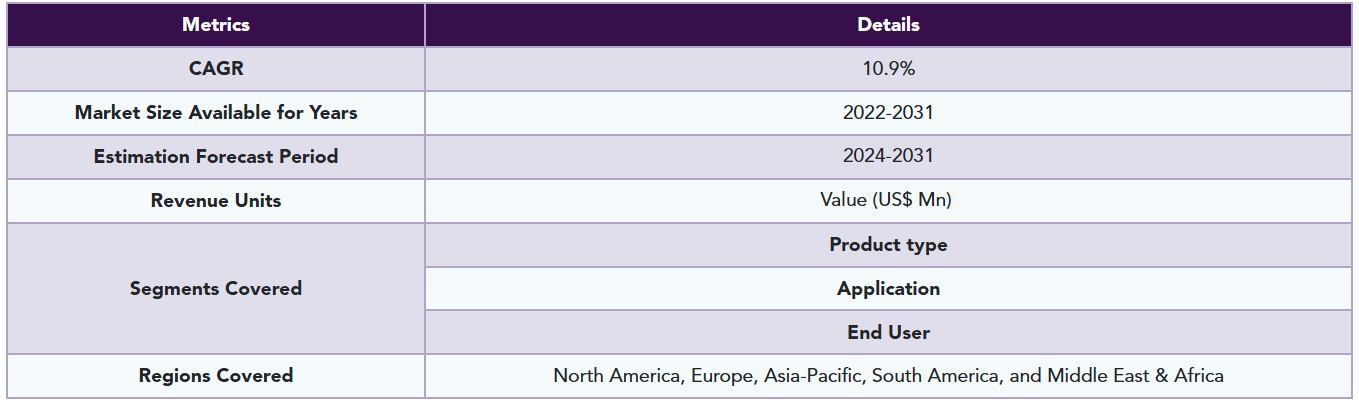Select the Segments Covered label

(x=216, y=289)
